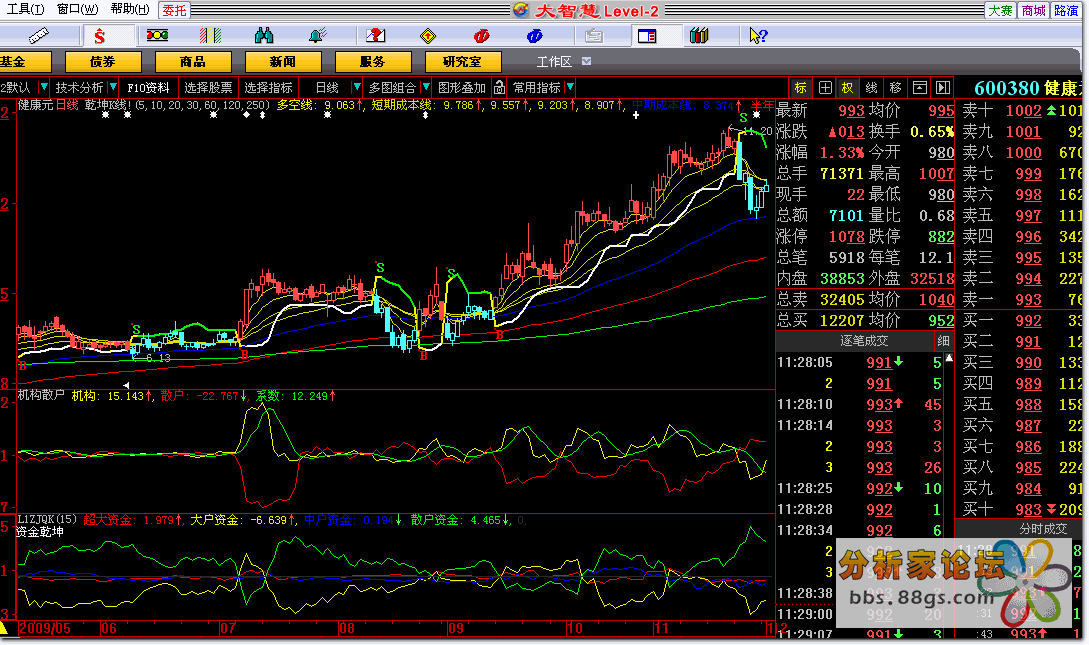Click the 大赛 button
Image resolution: width=1089 pixels, height=645 pixels.
1000,10
